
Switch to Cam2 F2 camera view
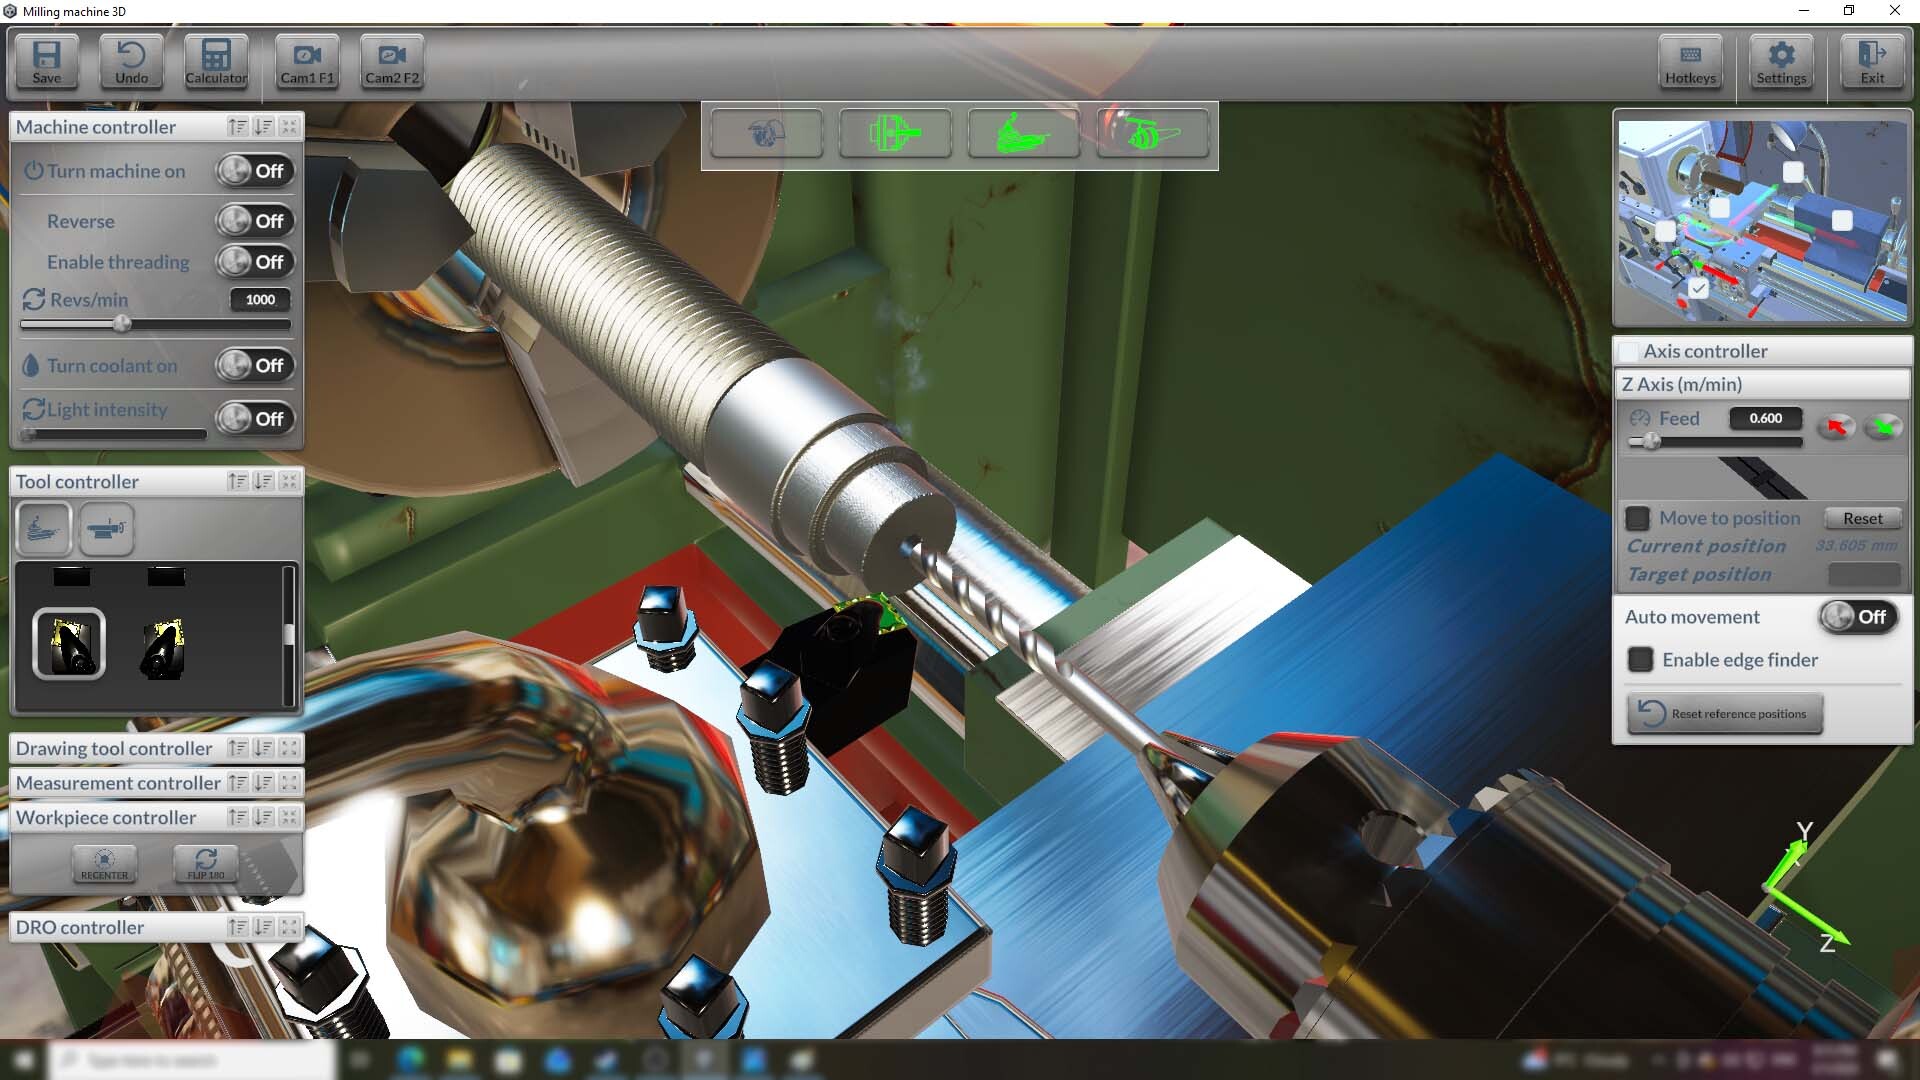(392, 62)
